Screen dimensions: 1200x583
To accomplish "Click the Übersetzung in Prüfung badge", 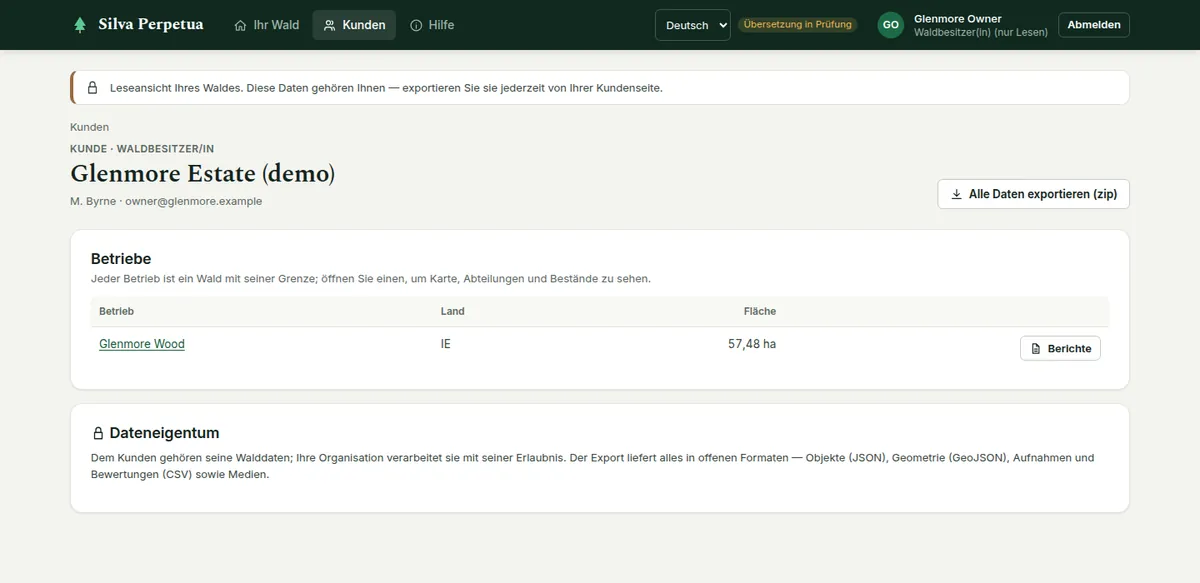I will click(798, 25).
